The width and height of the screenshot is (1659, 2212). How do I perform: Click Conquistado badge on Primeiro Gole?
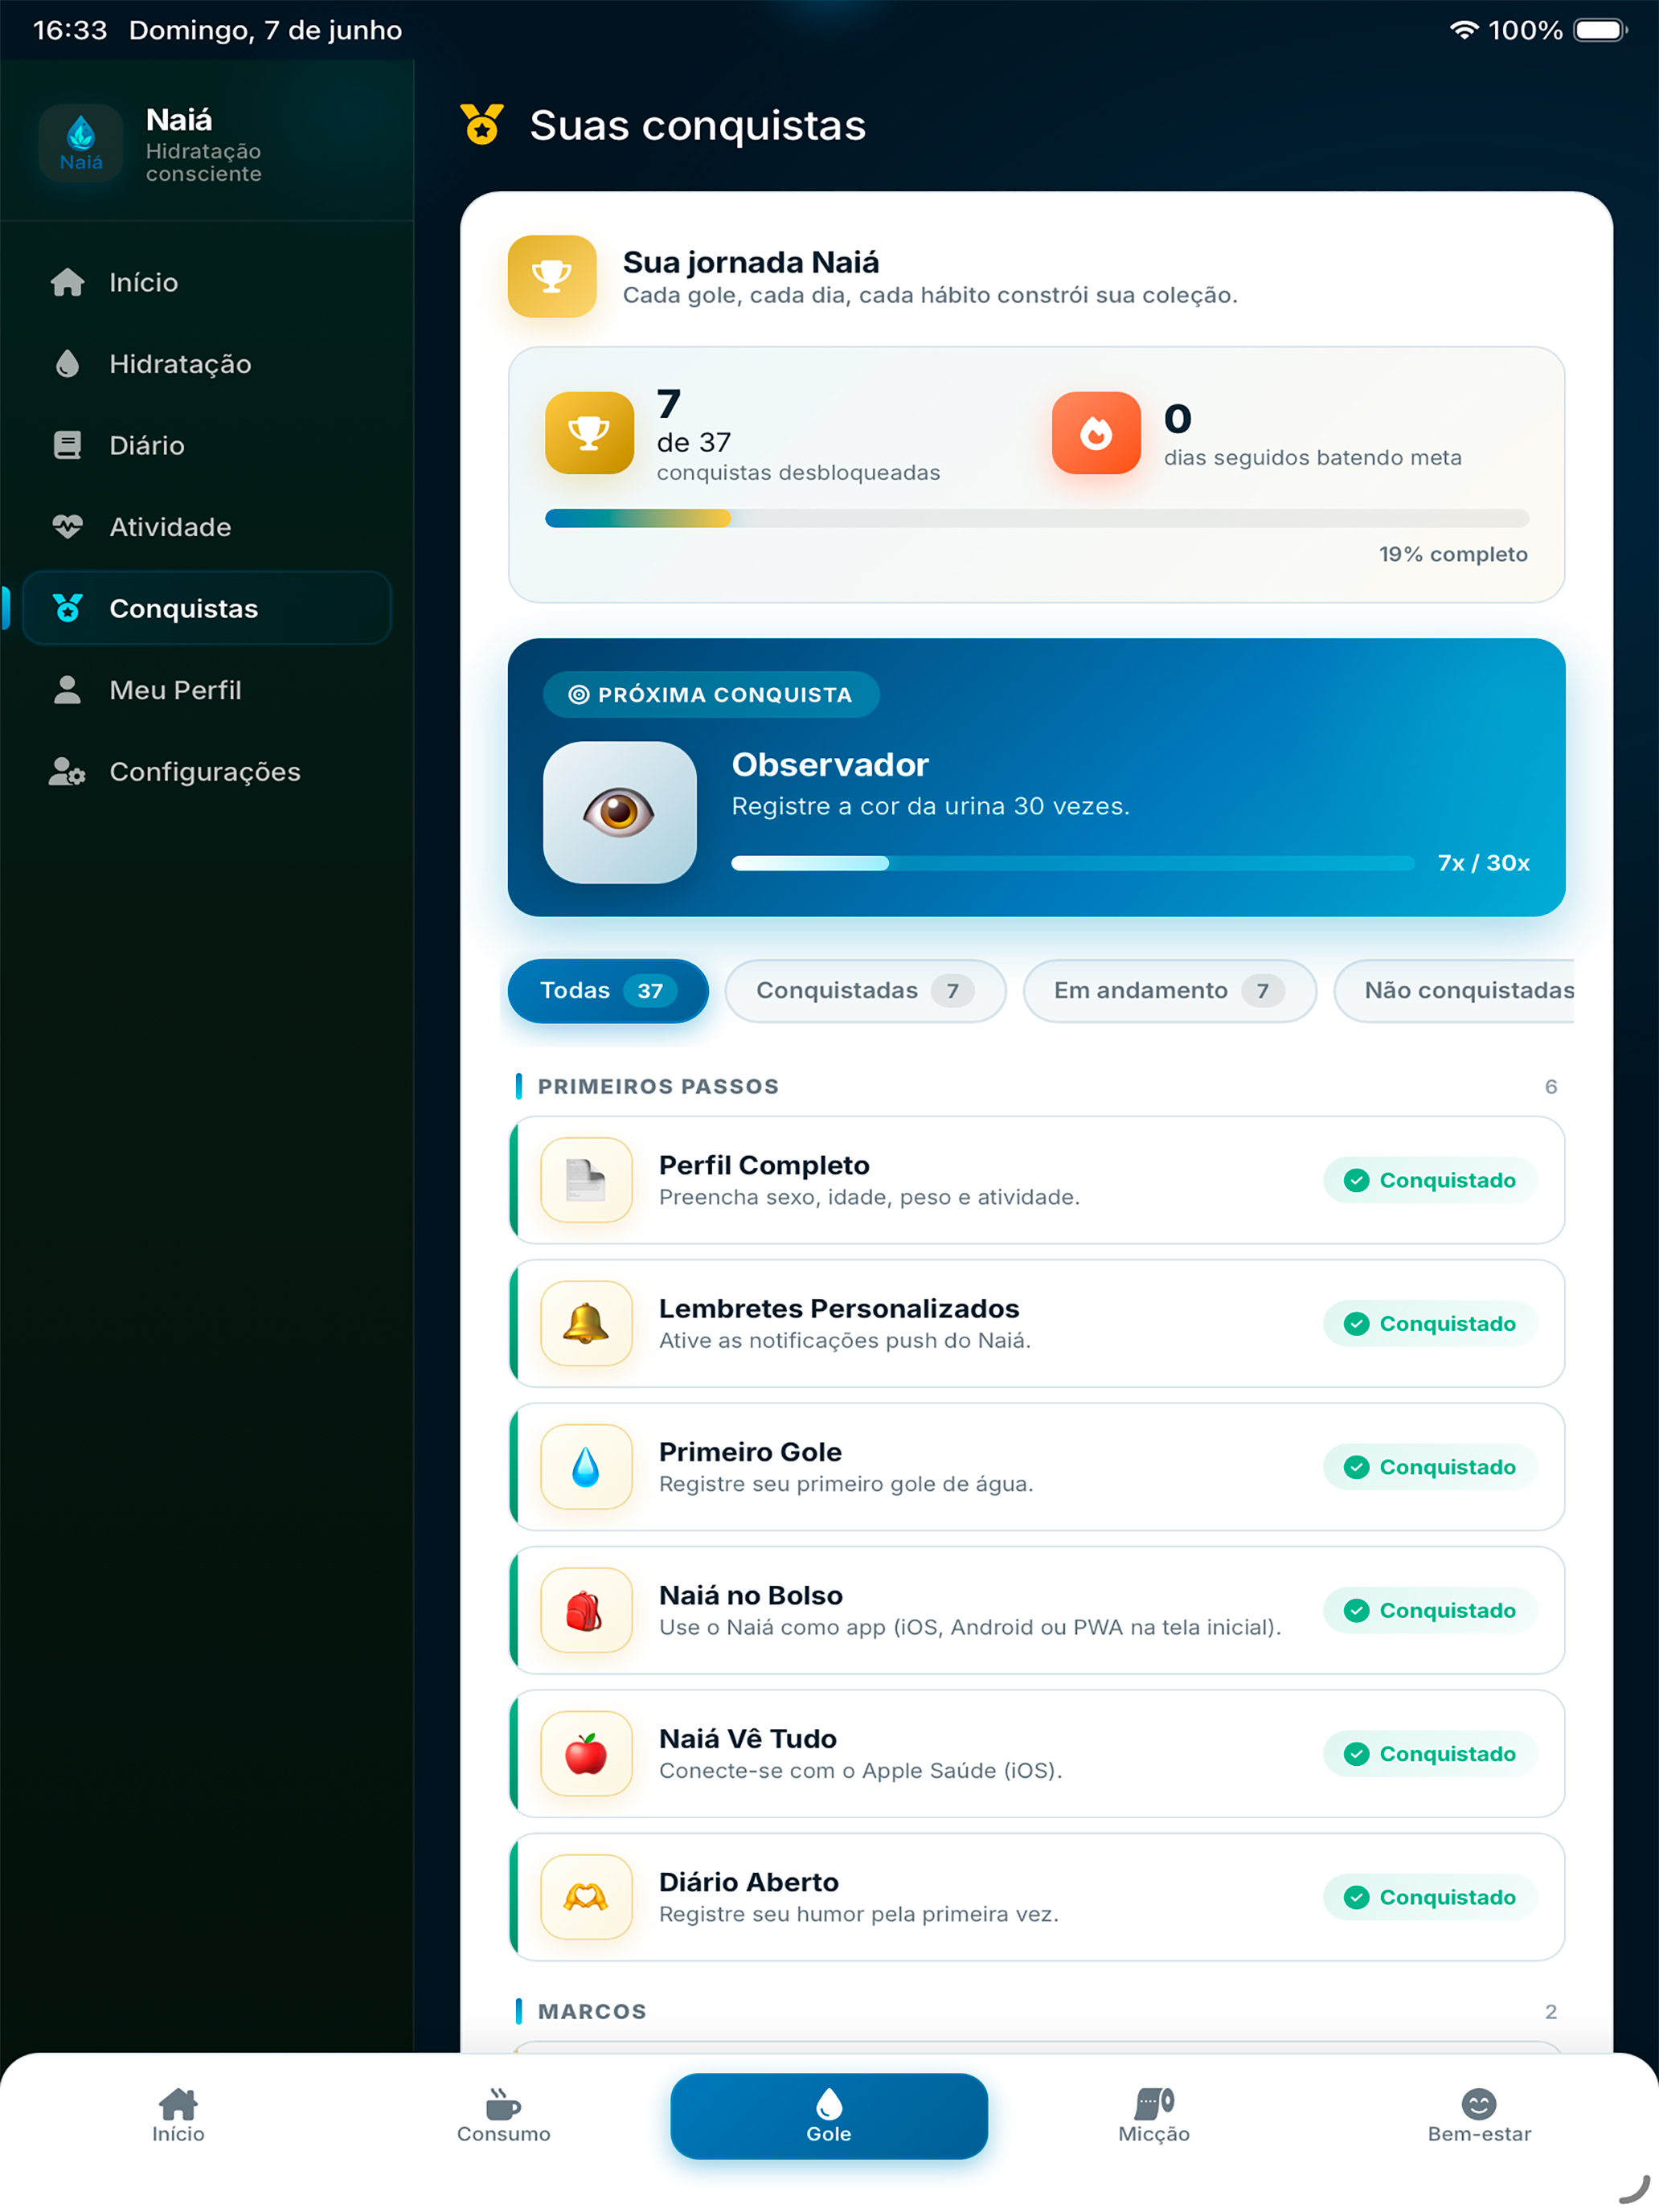[x=1430, y=1467]
